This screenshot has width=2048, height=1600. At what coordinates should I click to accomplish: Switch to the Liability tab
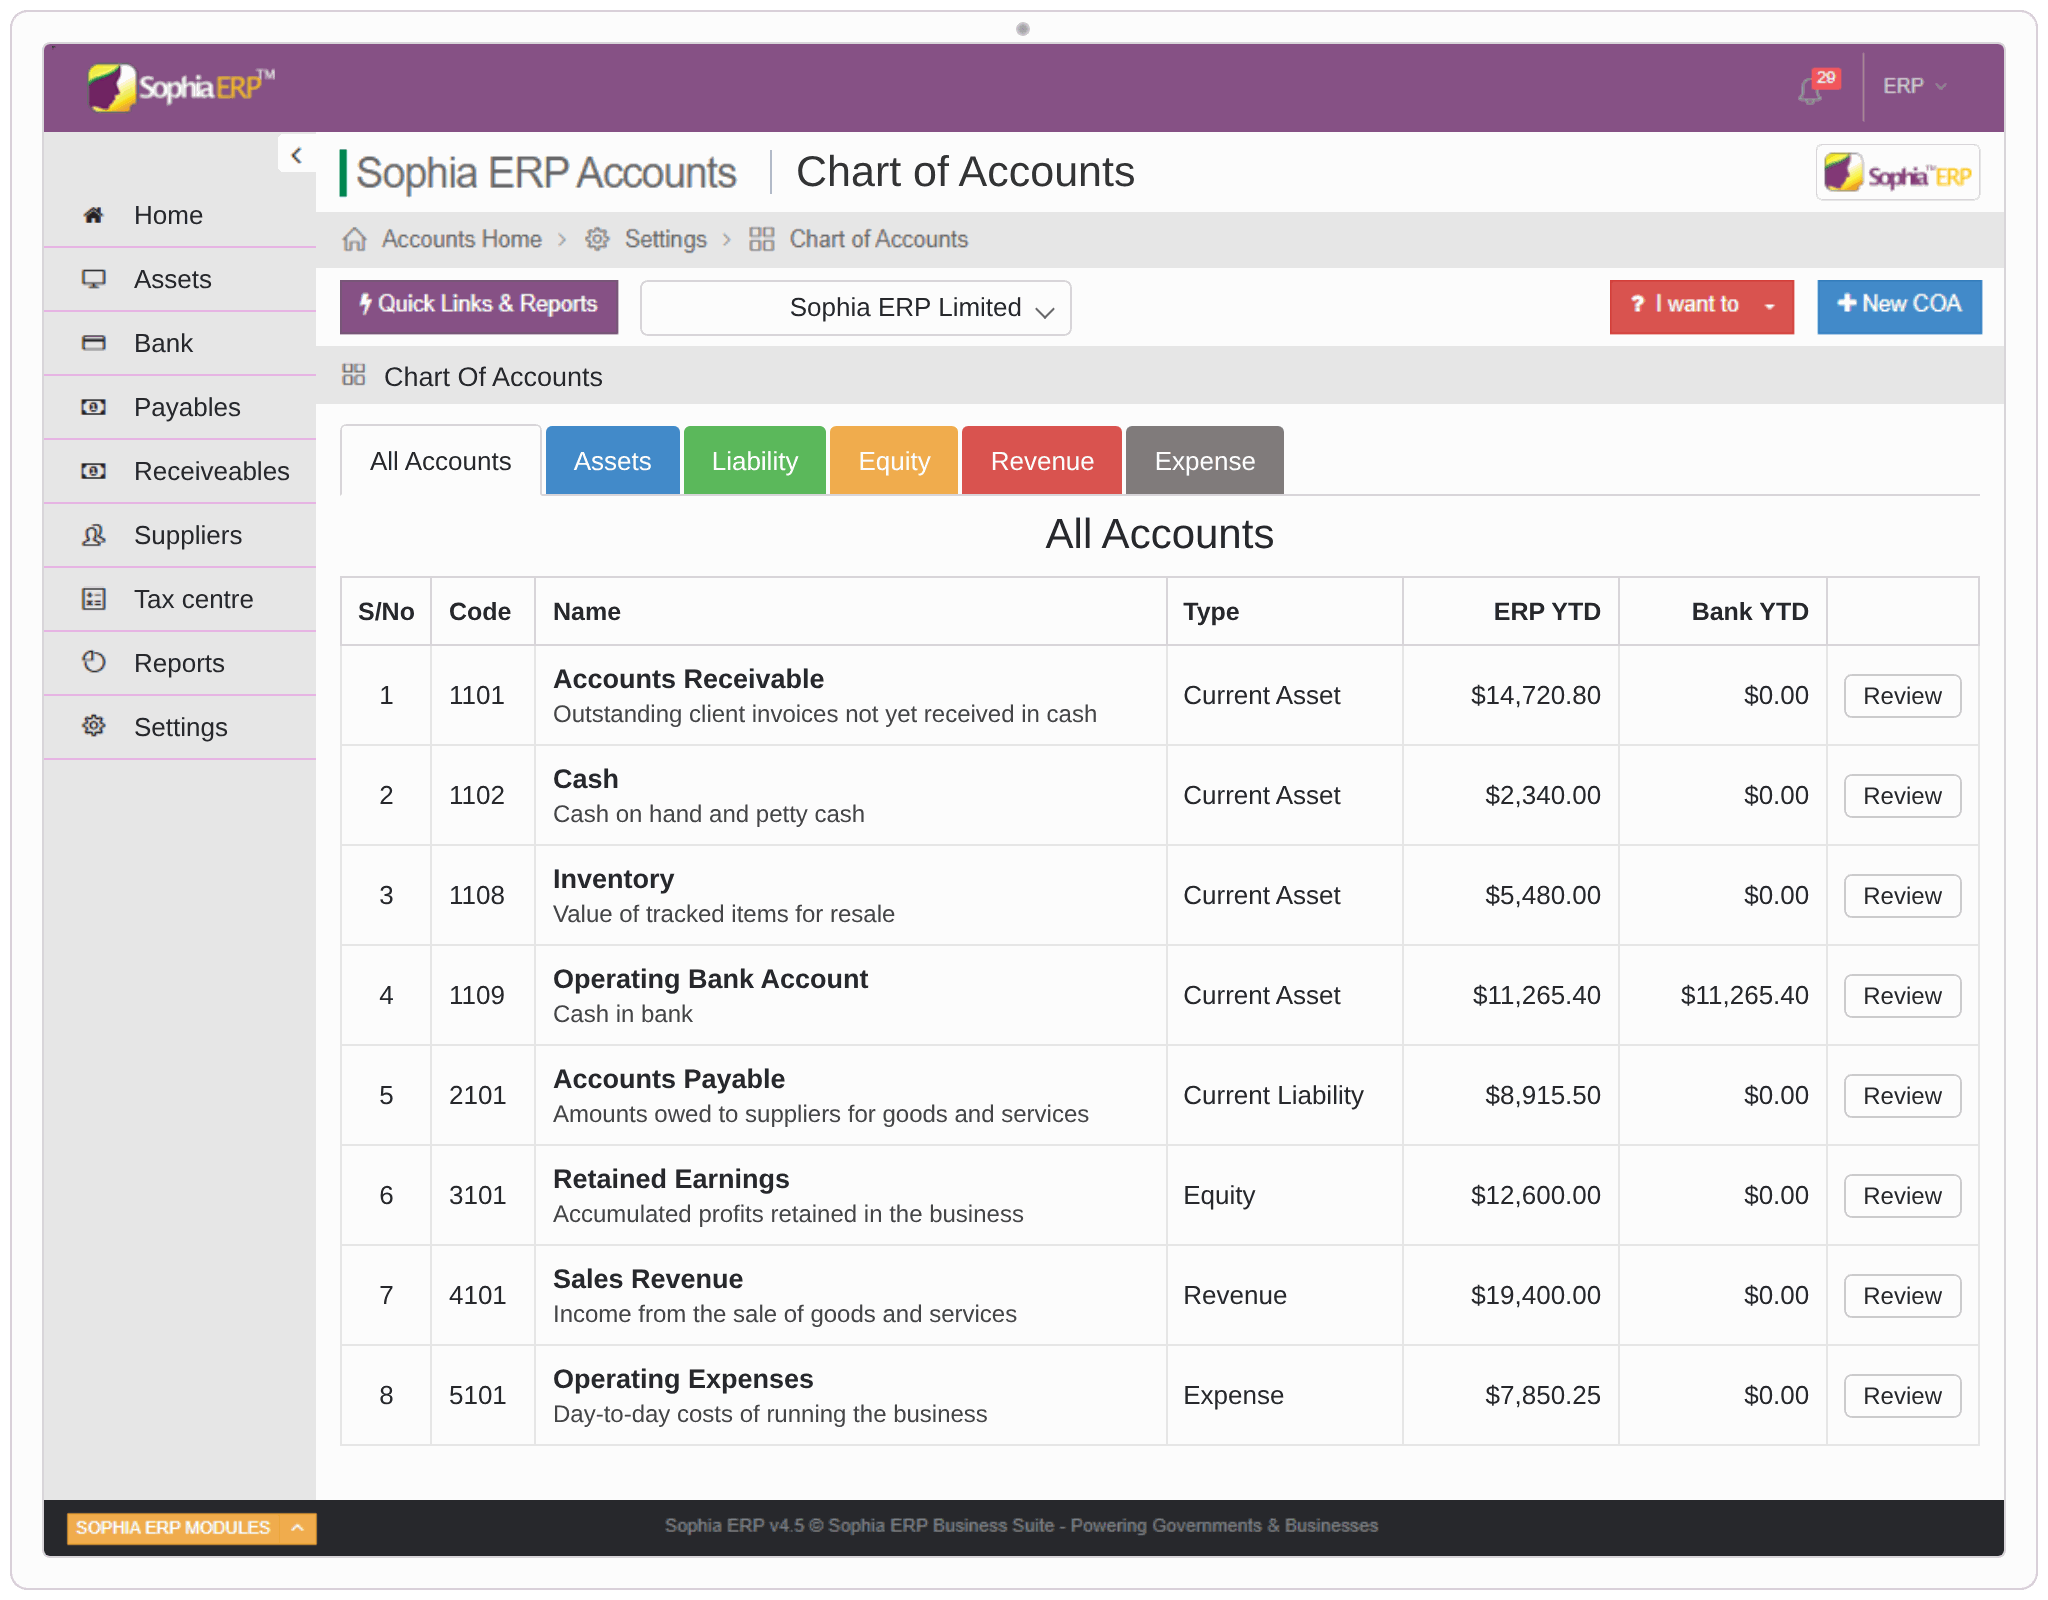click(x=755, y=461)
